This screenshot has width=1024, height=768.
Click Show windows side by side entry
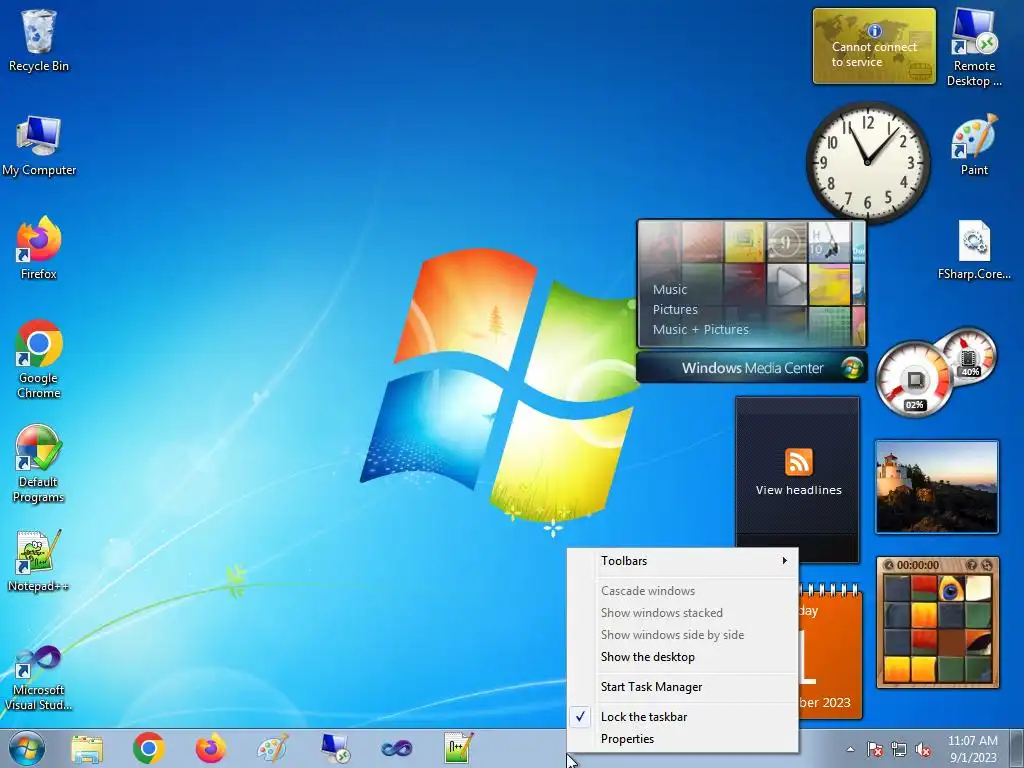[682, 635]
